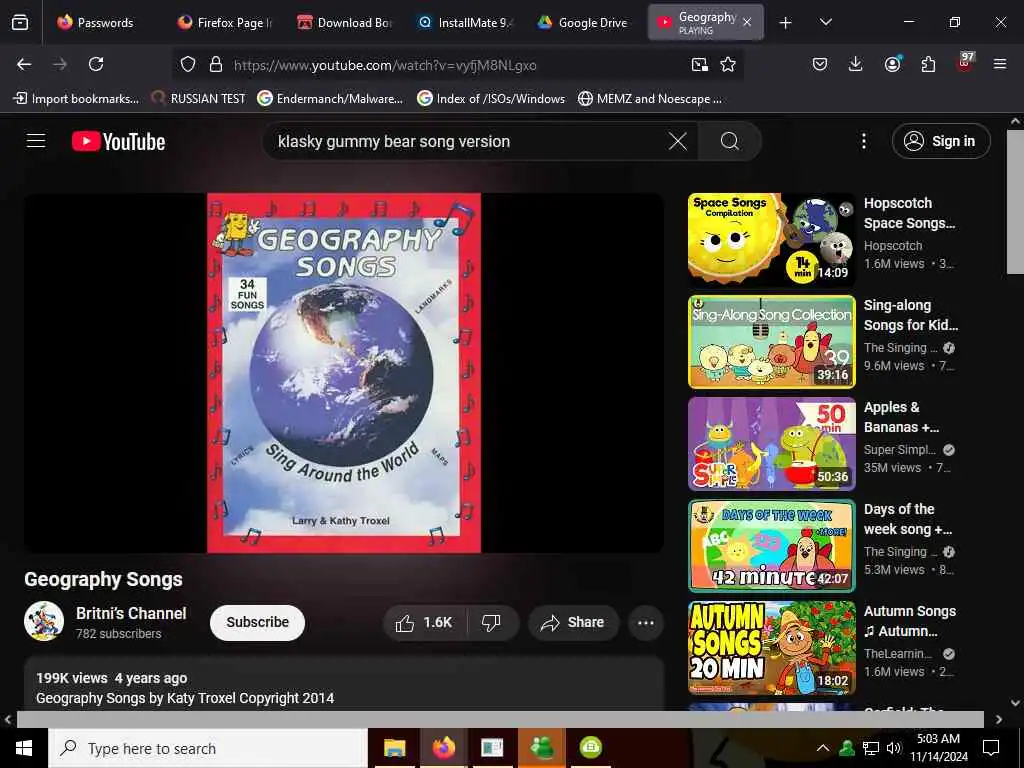Viewport: 1024px width, 768px height.
Task: Open the network icon in system tray
Action: 871,748
